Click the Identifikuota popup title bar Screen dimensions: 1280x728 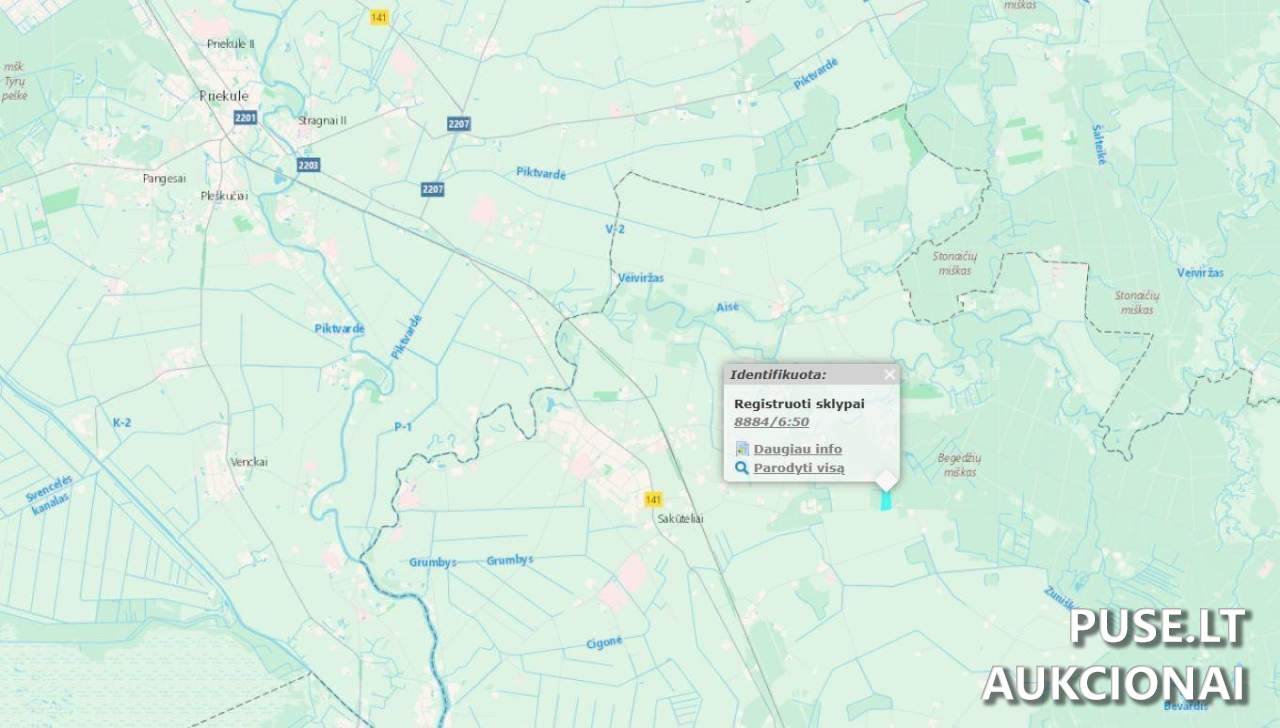(800, 375)
